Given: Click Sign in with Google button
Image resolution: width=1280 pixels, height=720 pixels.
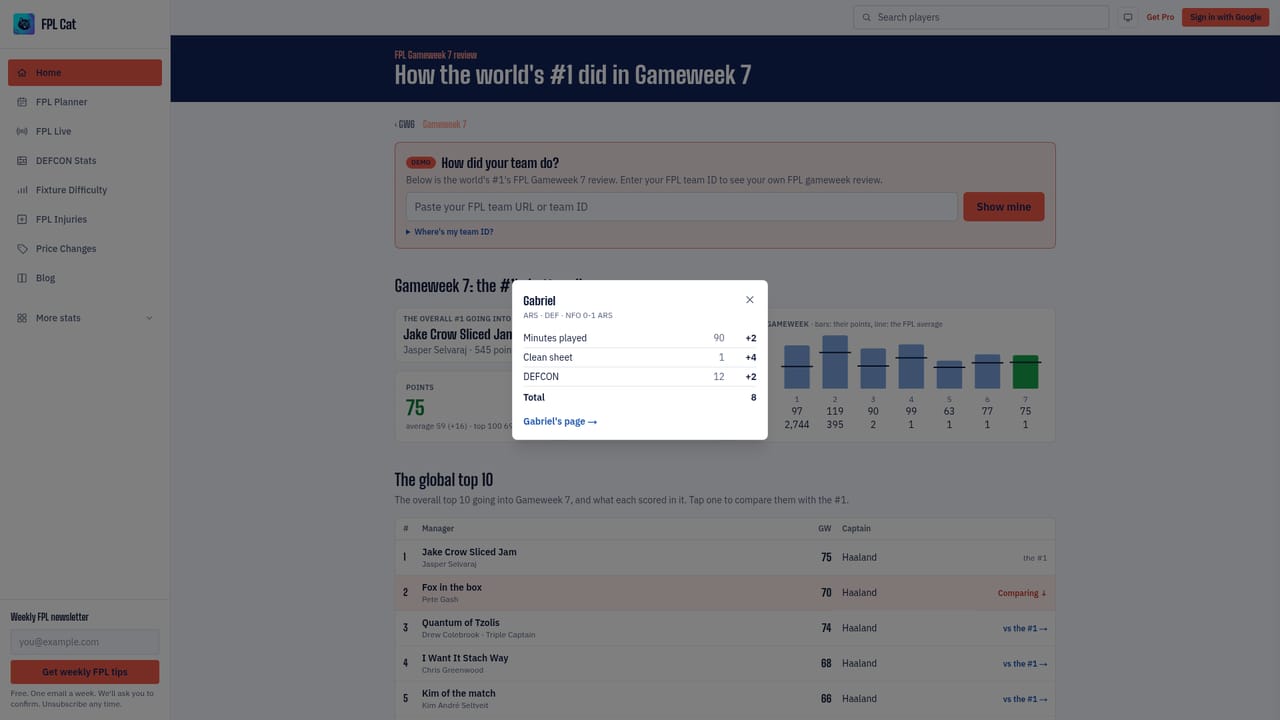Looking at the screenshot, I should tap(1225, 17).
